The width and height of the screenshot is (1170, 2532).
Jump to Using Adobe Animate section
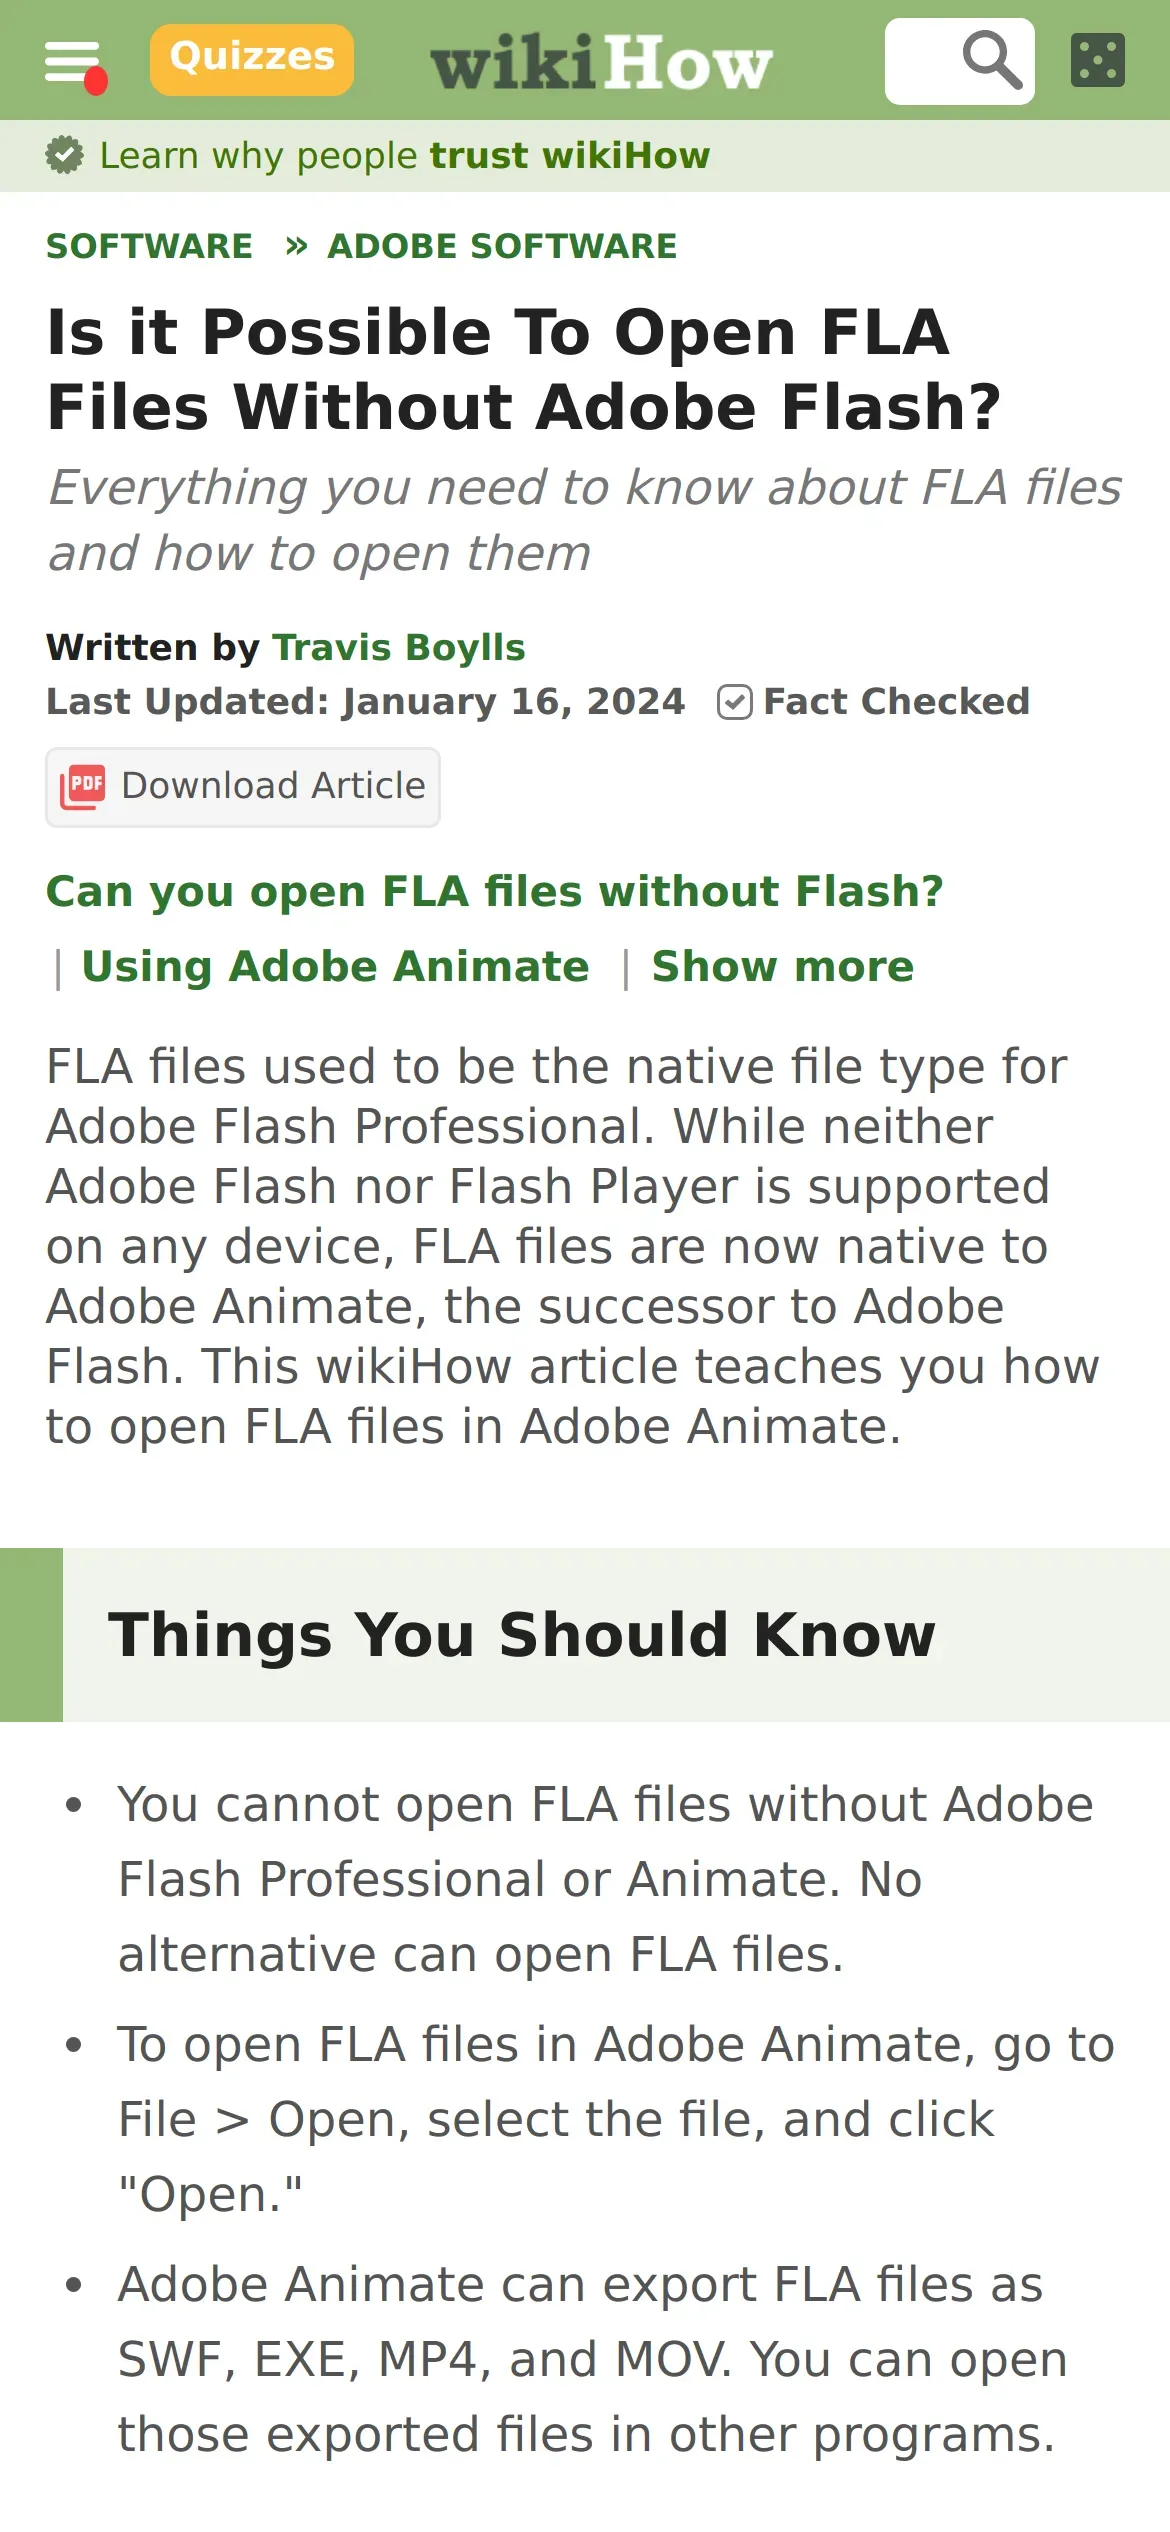point(335,966)
